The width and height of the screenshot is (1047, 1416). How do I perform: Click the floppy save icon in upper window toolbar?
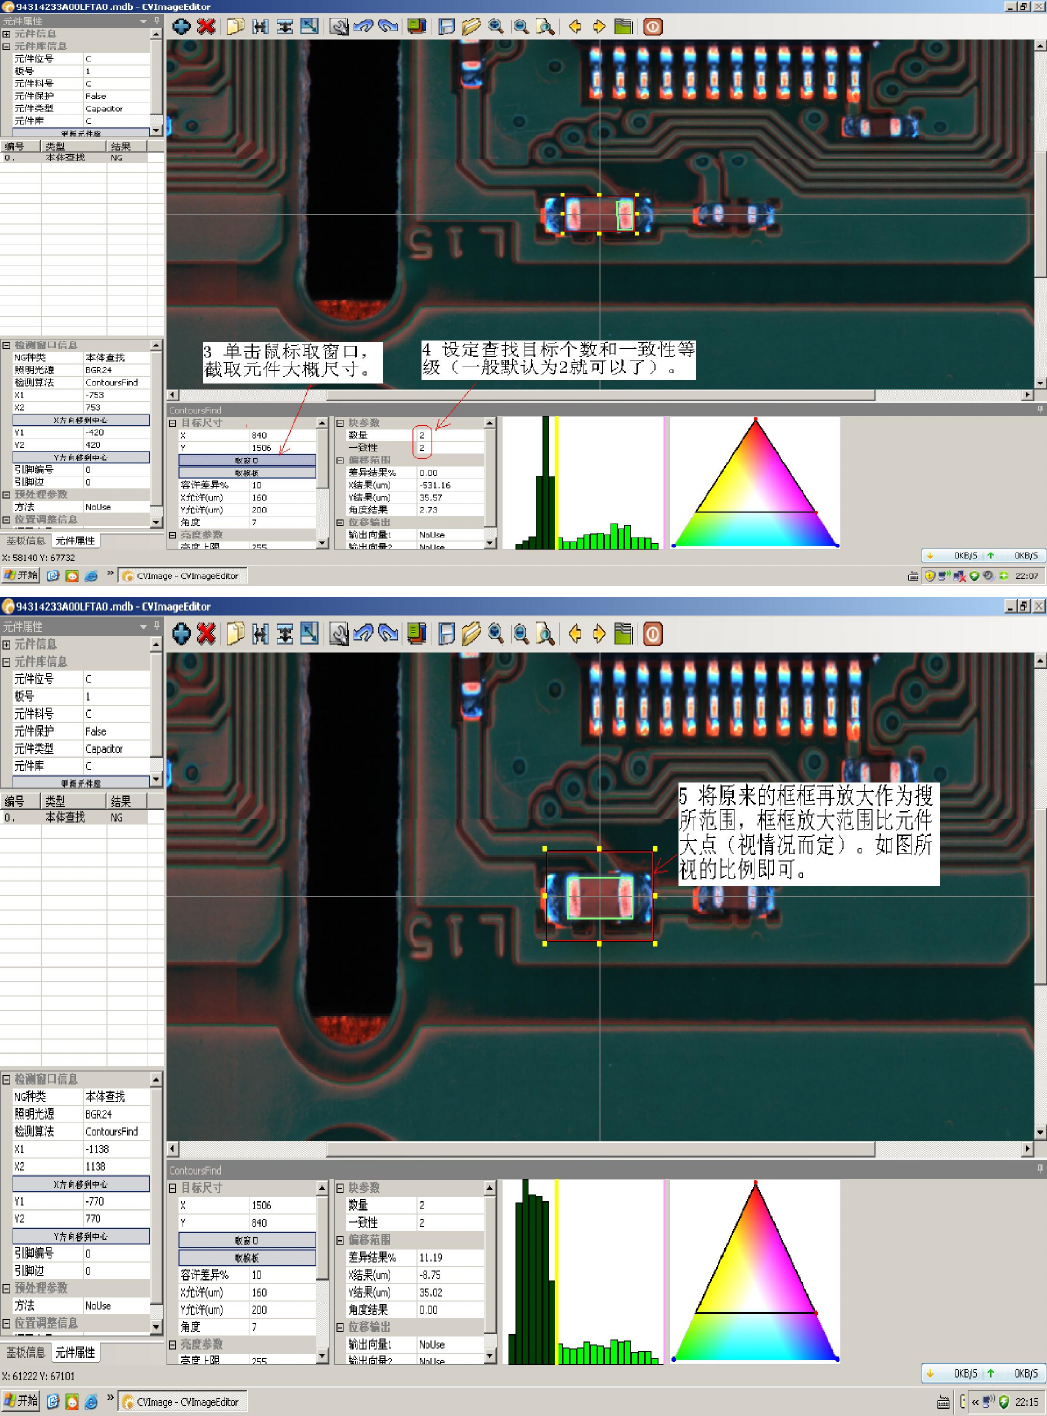coord(447,26)
